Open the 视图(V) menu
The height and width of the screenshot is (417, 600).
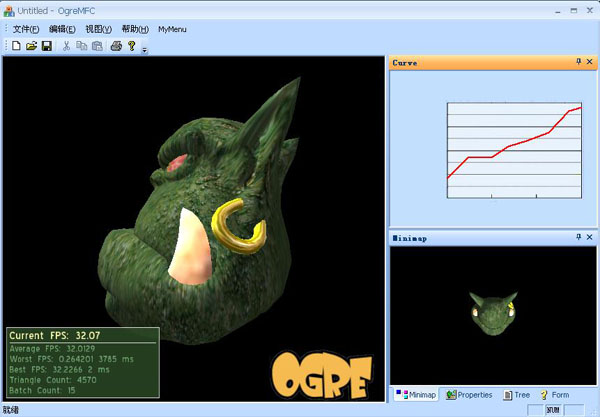coord(98,29)
